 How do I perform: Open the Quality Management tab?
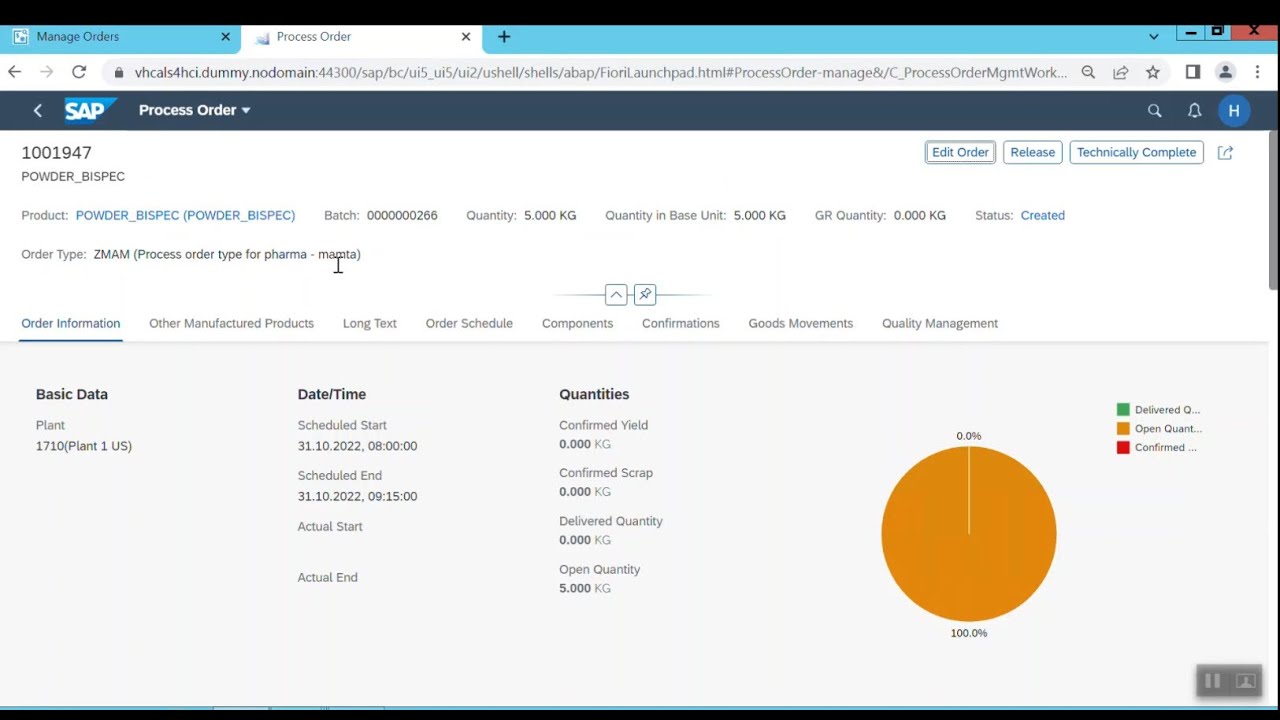(x=940, y=323)
